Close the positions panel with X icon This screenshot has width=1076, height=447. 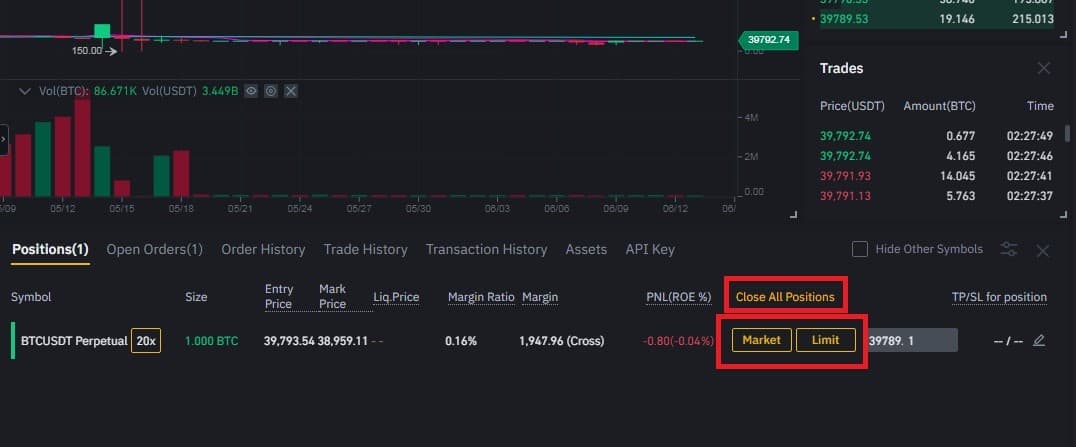(1043, 251)
